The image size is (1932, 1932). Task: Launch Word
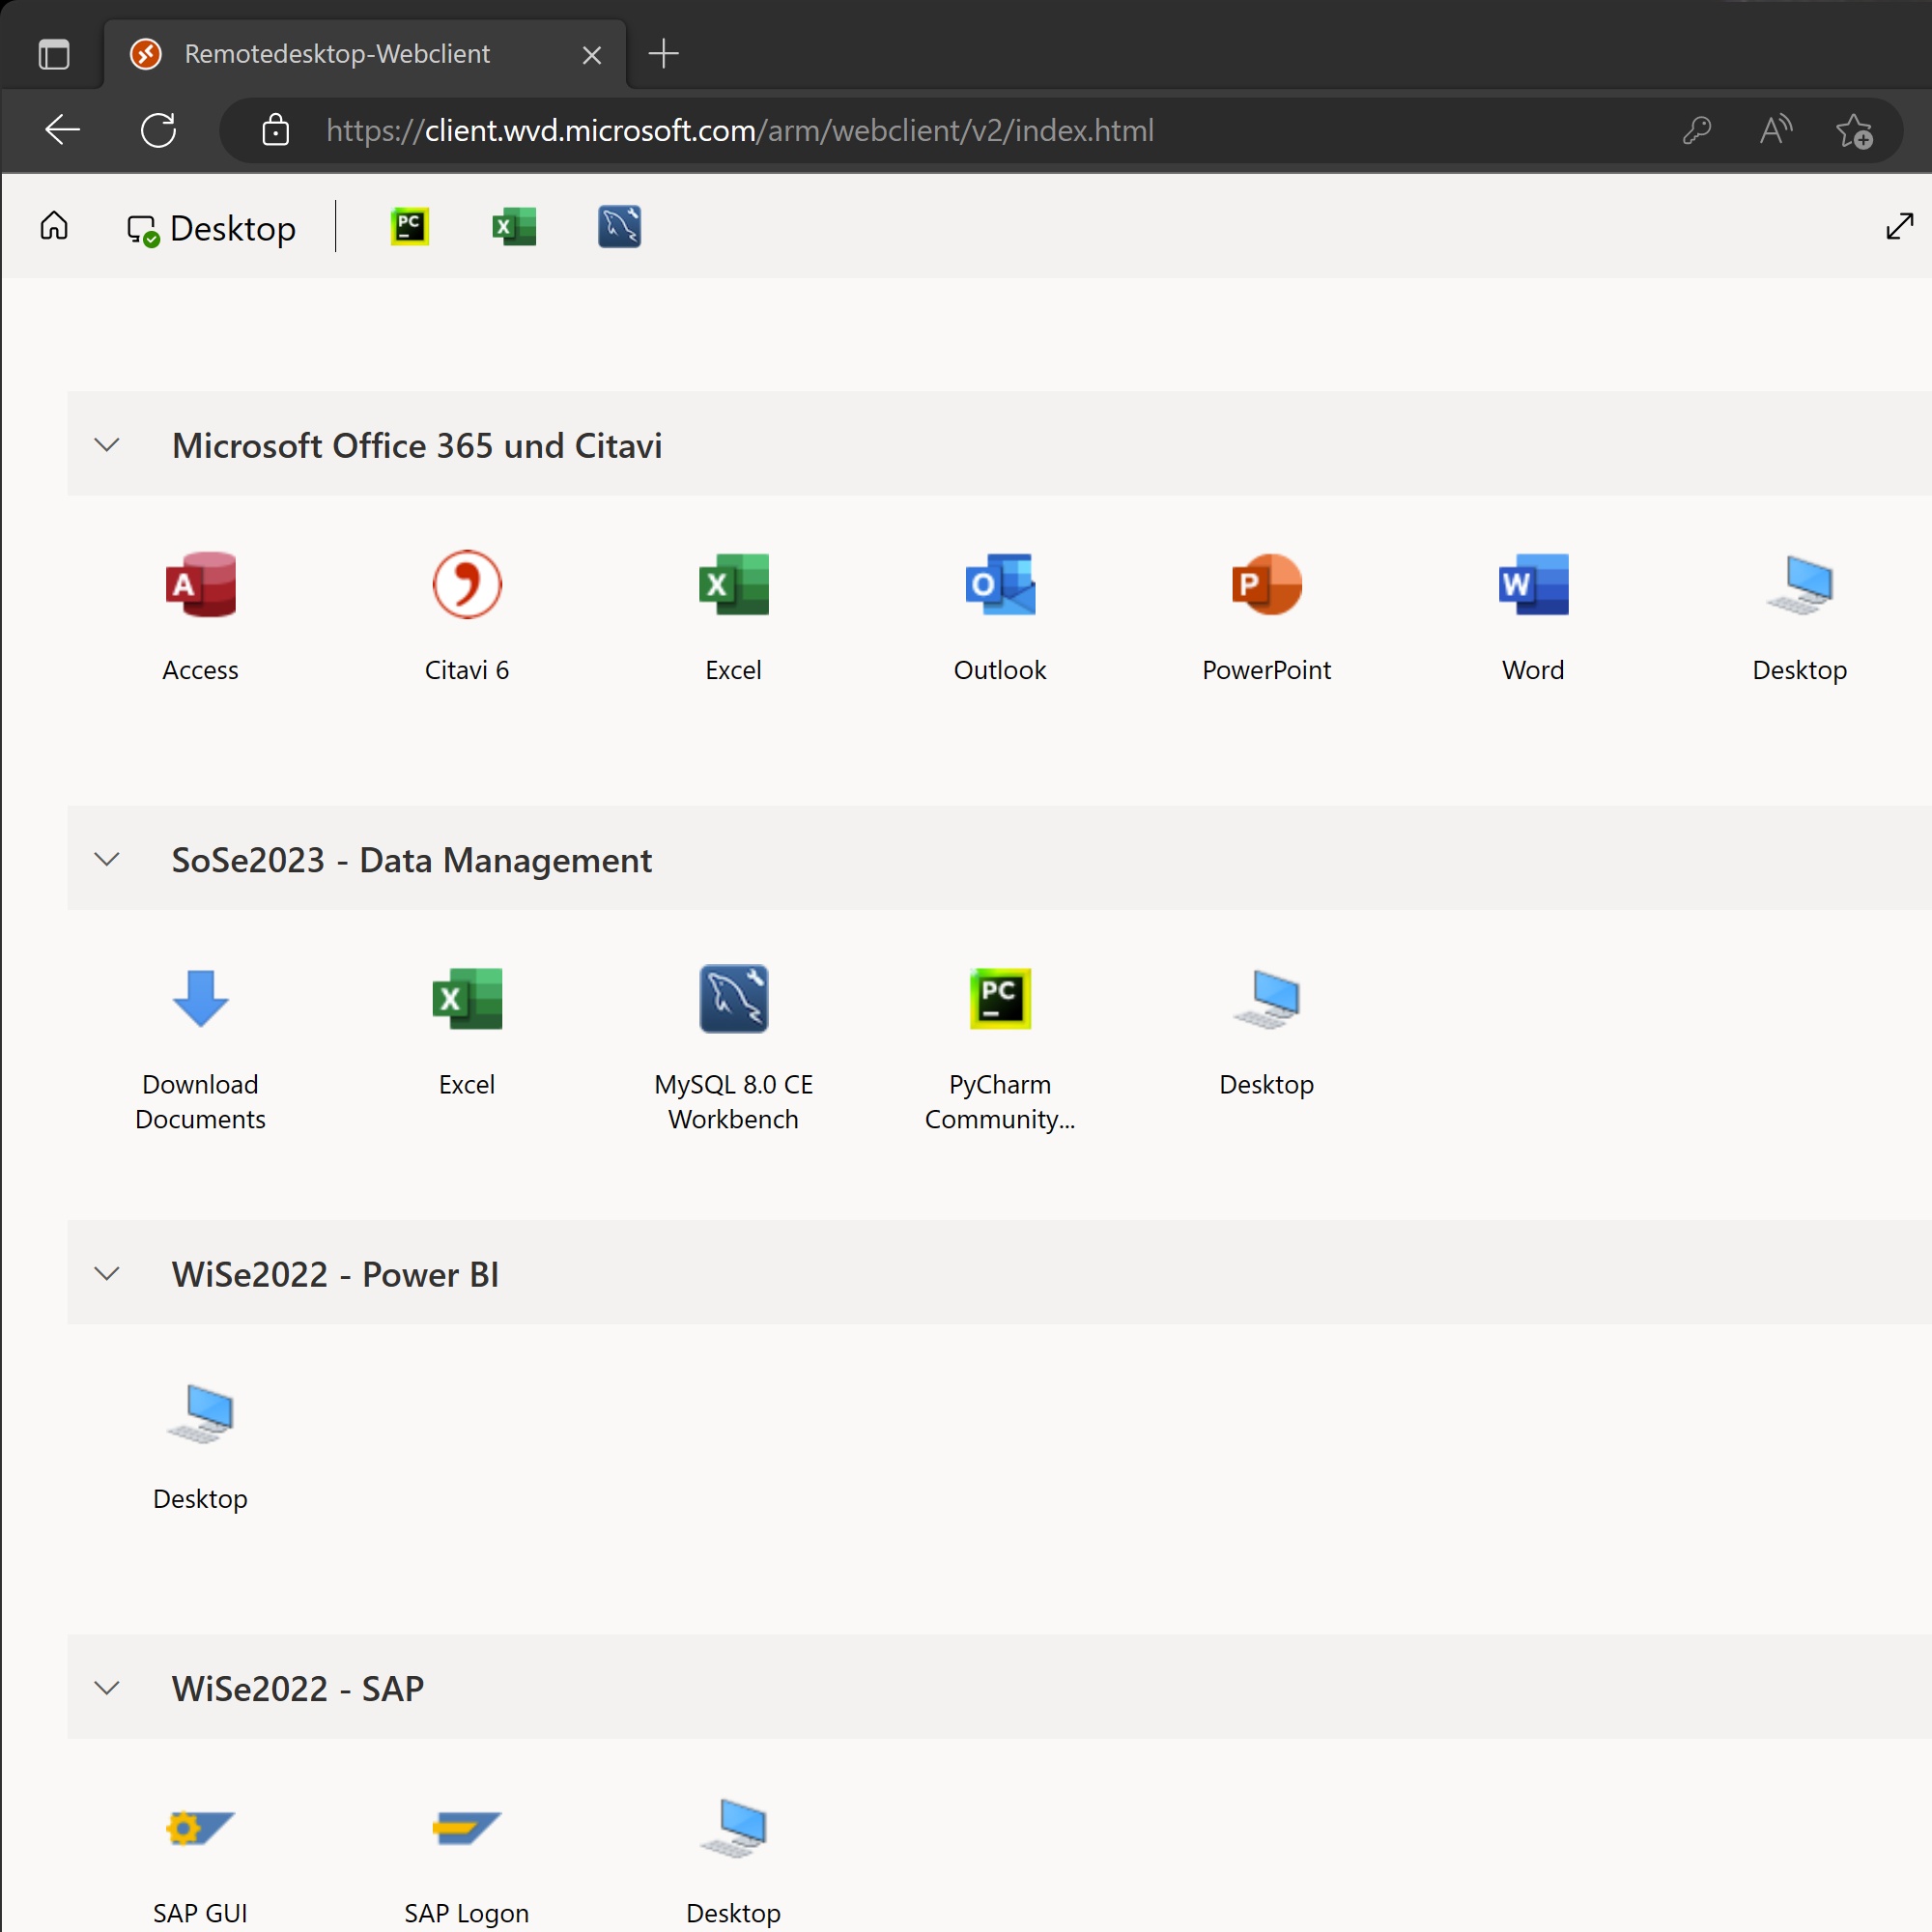click(x=1533, y=616)
